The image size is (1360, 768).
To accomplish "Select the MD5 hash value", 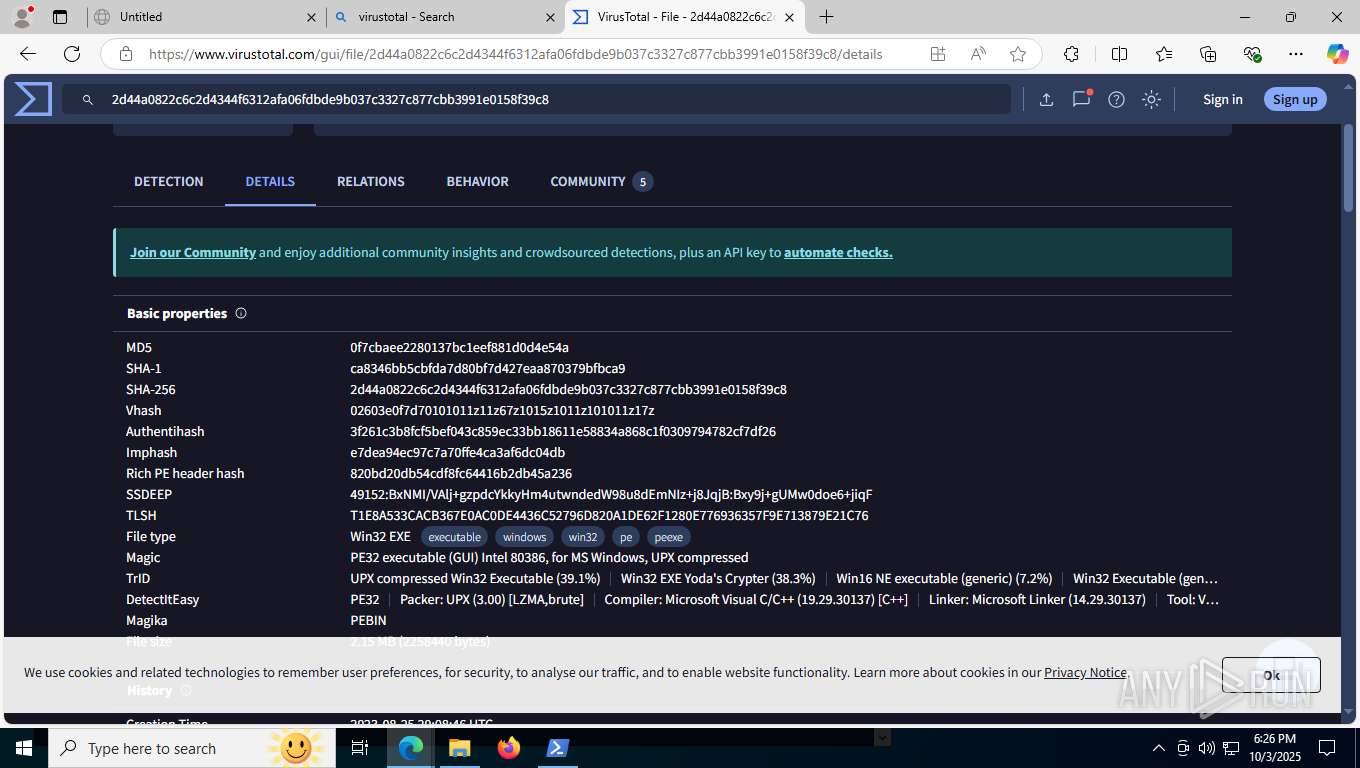I will click(459, 348).
